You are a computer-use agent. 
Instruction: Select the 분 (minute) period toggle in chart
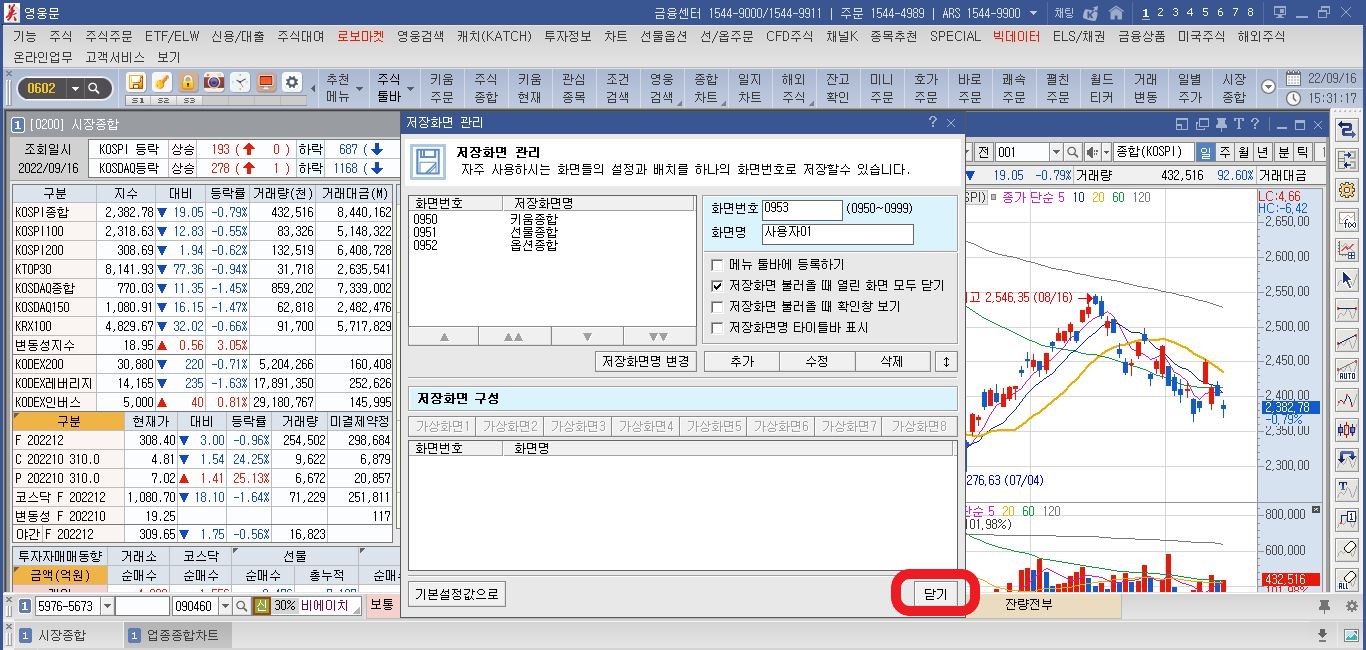(1284, 152)
